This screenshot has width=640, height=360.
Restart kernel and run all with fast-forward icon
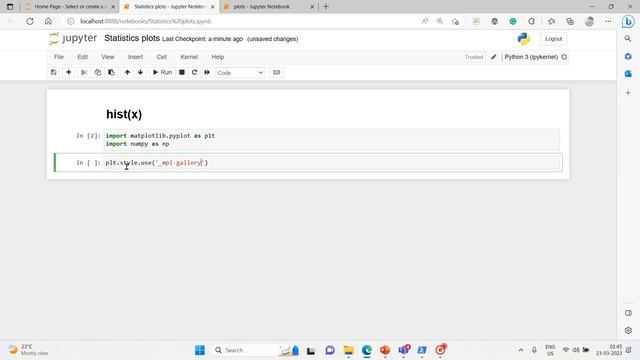(207, 72)
